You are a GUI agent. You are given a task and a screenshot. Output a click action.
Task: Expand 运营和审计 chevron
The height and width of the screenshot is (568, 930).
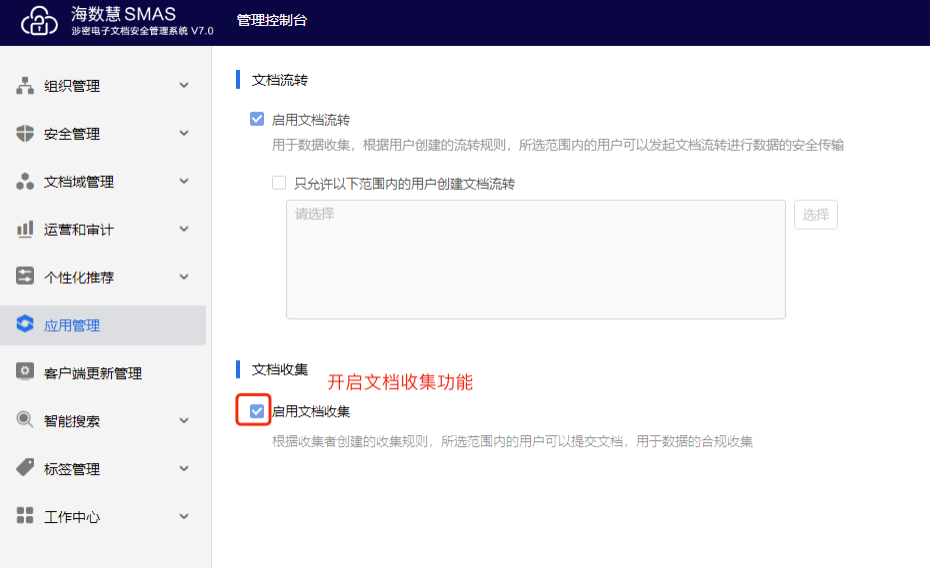tap(184, 229)
